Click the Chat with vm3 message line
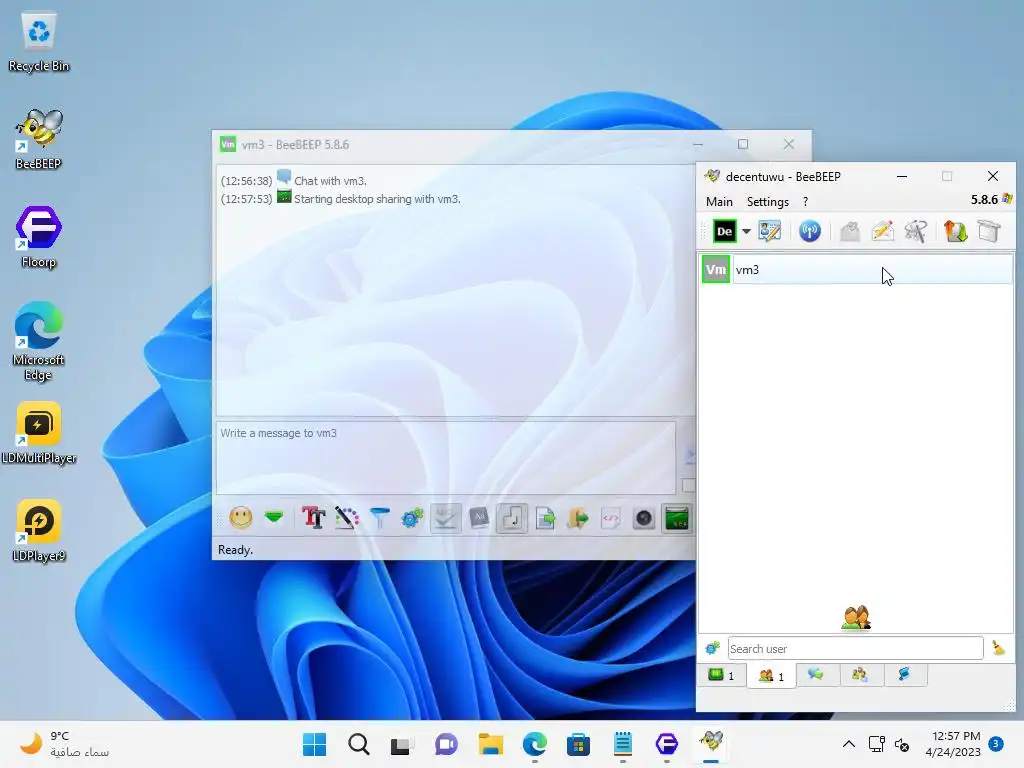This screenshot has width=1024, height=768. (x=330, y=181)
